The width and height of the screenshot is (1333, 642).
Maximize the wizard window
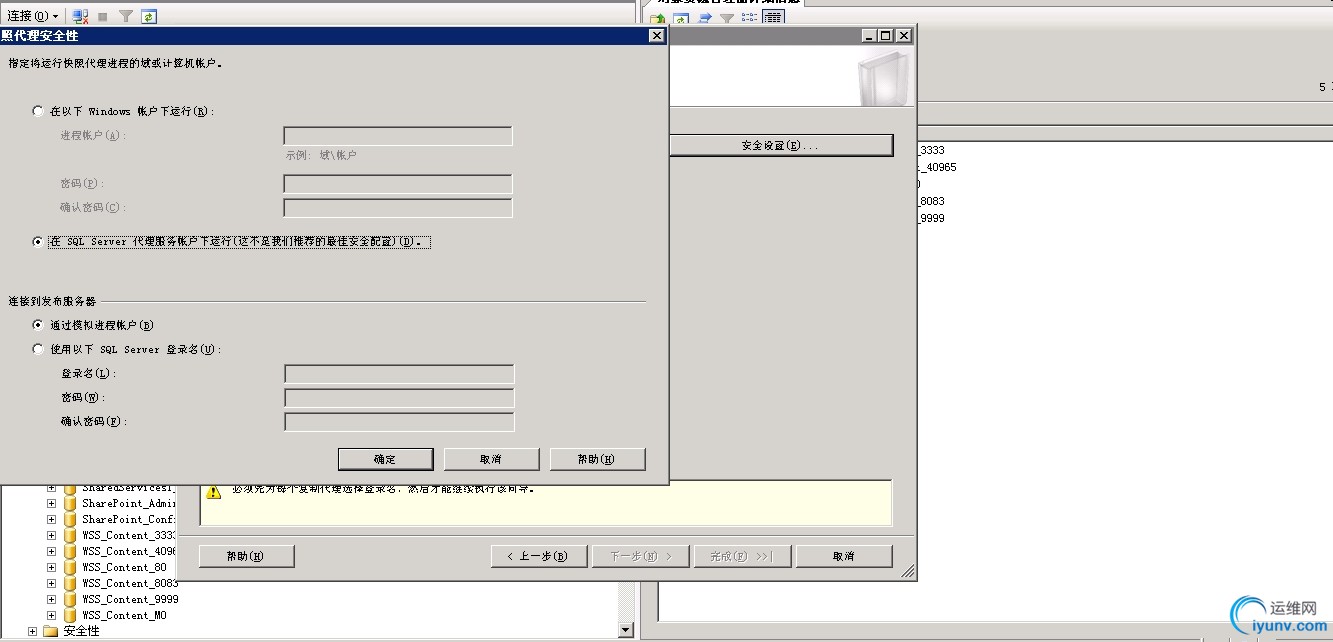[886, 35]
